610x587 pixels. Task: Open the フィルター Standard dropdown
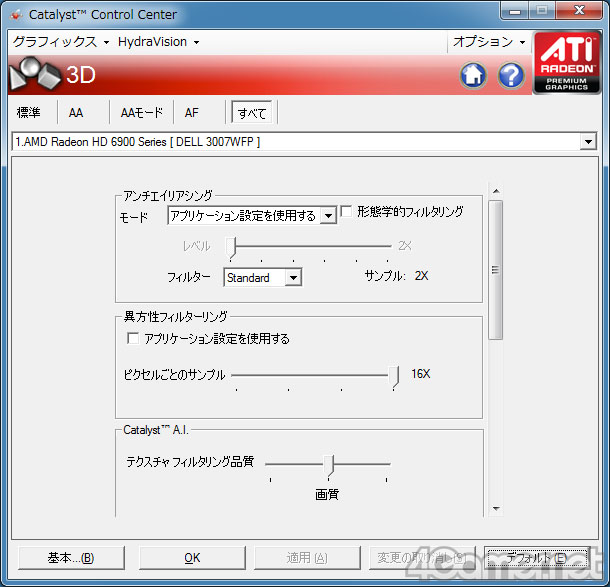coord(294,278)
